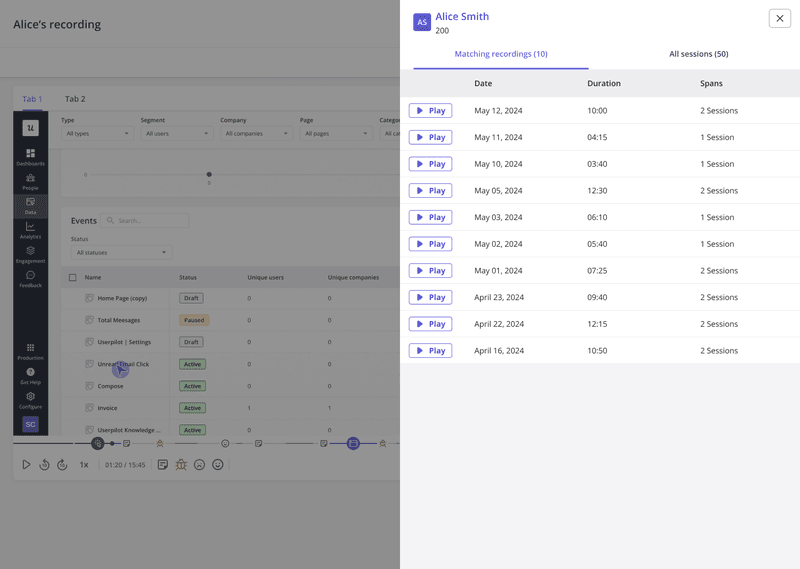Switch to All sessions (50) tab
Image resolution: width=800 pixels, height=569 pixels.
click(698, 54)
